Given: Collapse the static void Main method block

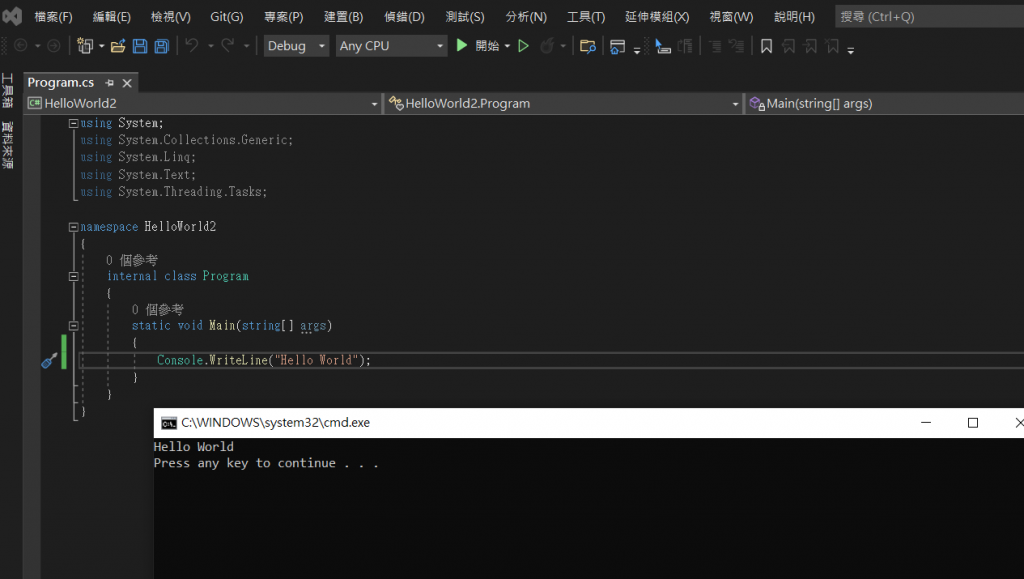Looking at the screenshot, I should [x=74, y=326].
